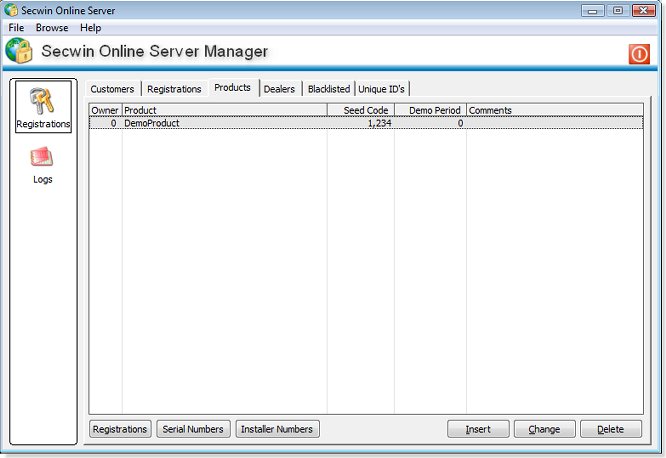The image size is (666, 458).
Task: Switch to the Customers tab
Action: (x=112, y=89)
